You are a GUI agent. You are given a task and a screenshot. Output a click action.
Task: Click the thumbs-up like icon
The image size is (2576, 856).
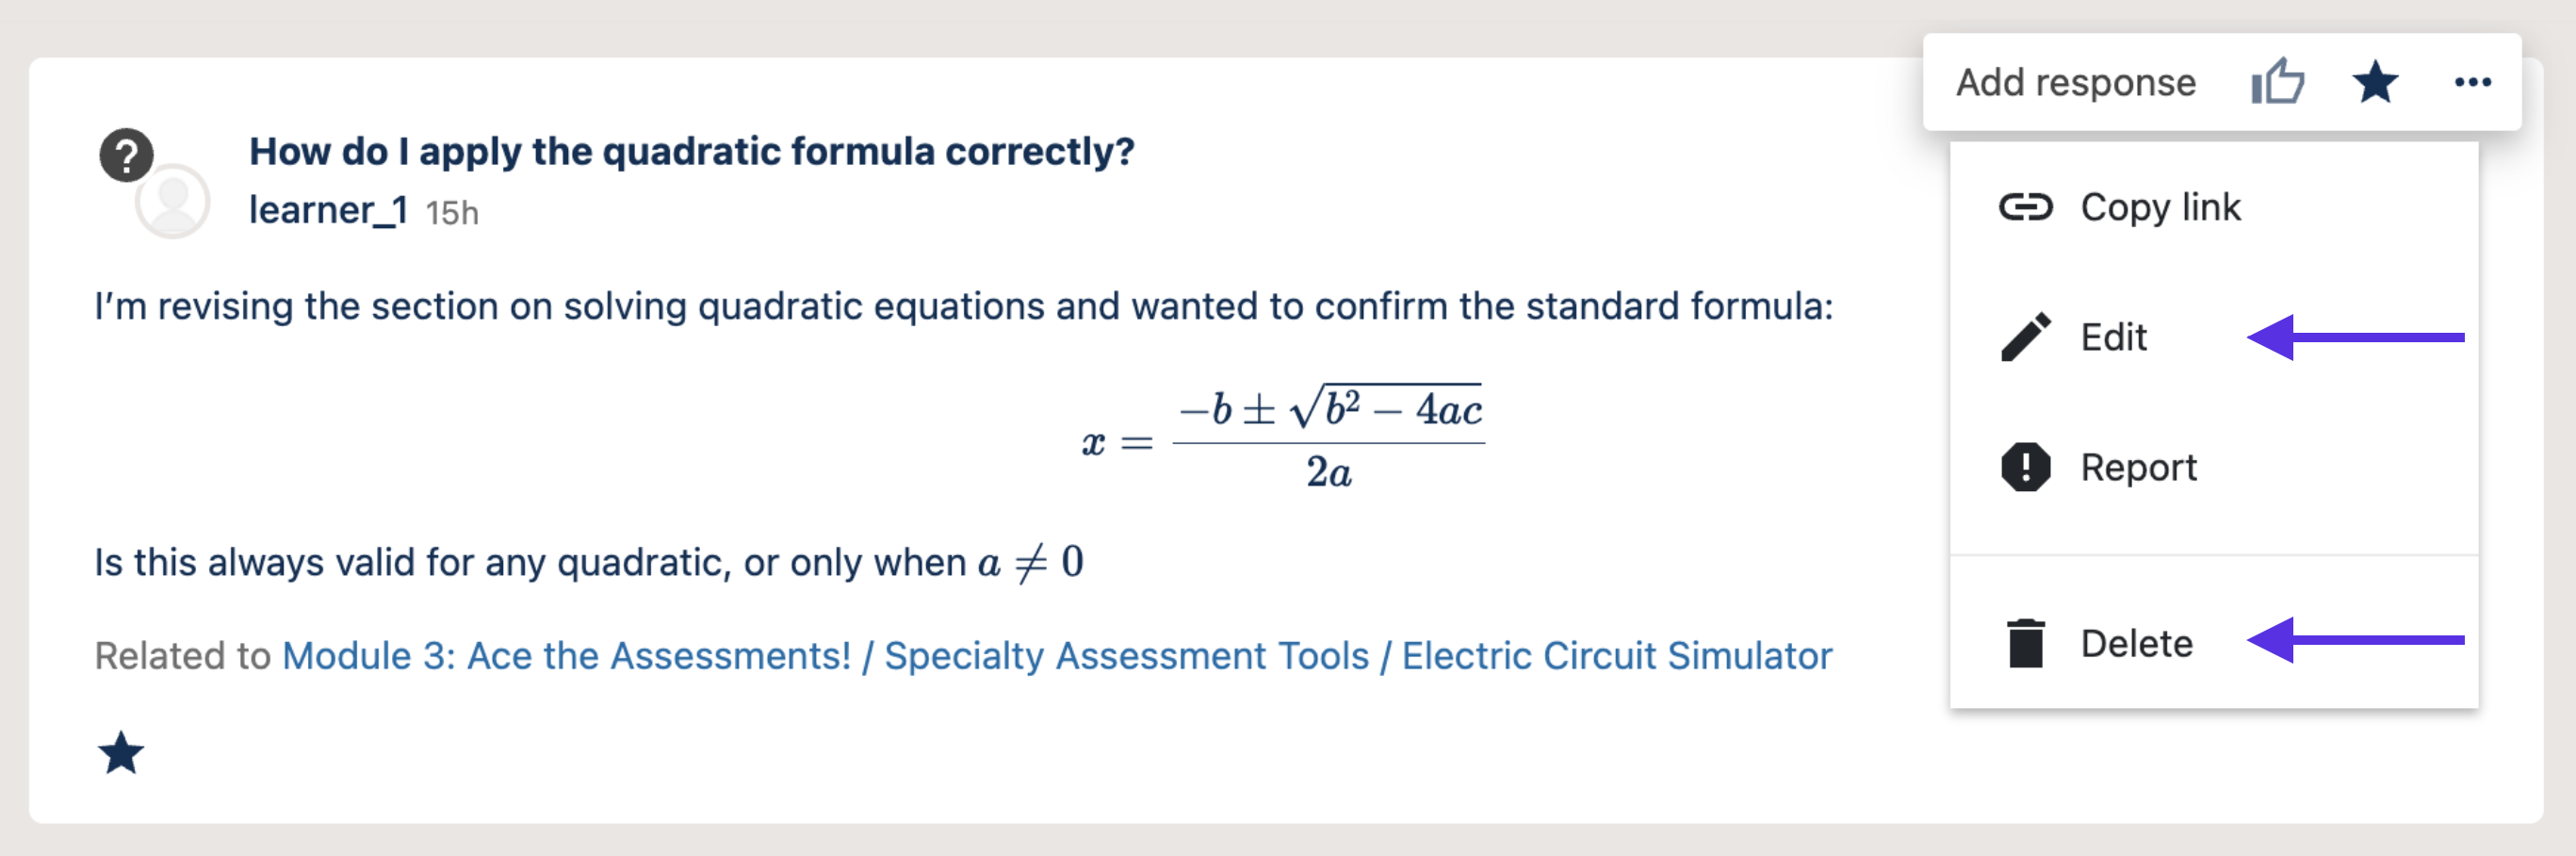click(x=2277, y=82)
